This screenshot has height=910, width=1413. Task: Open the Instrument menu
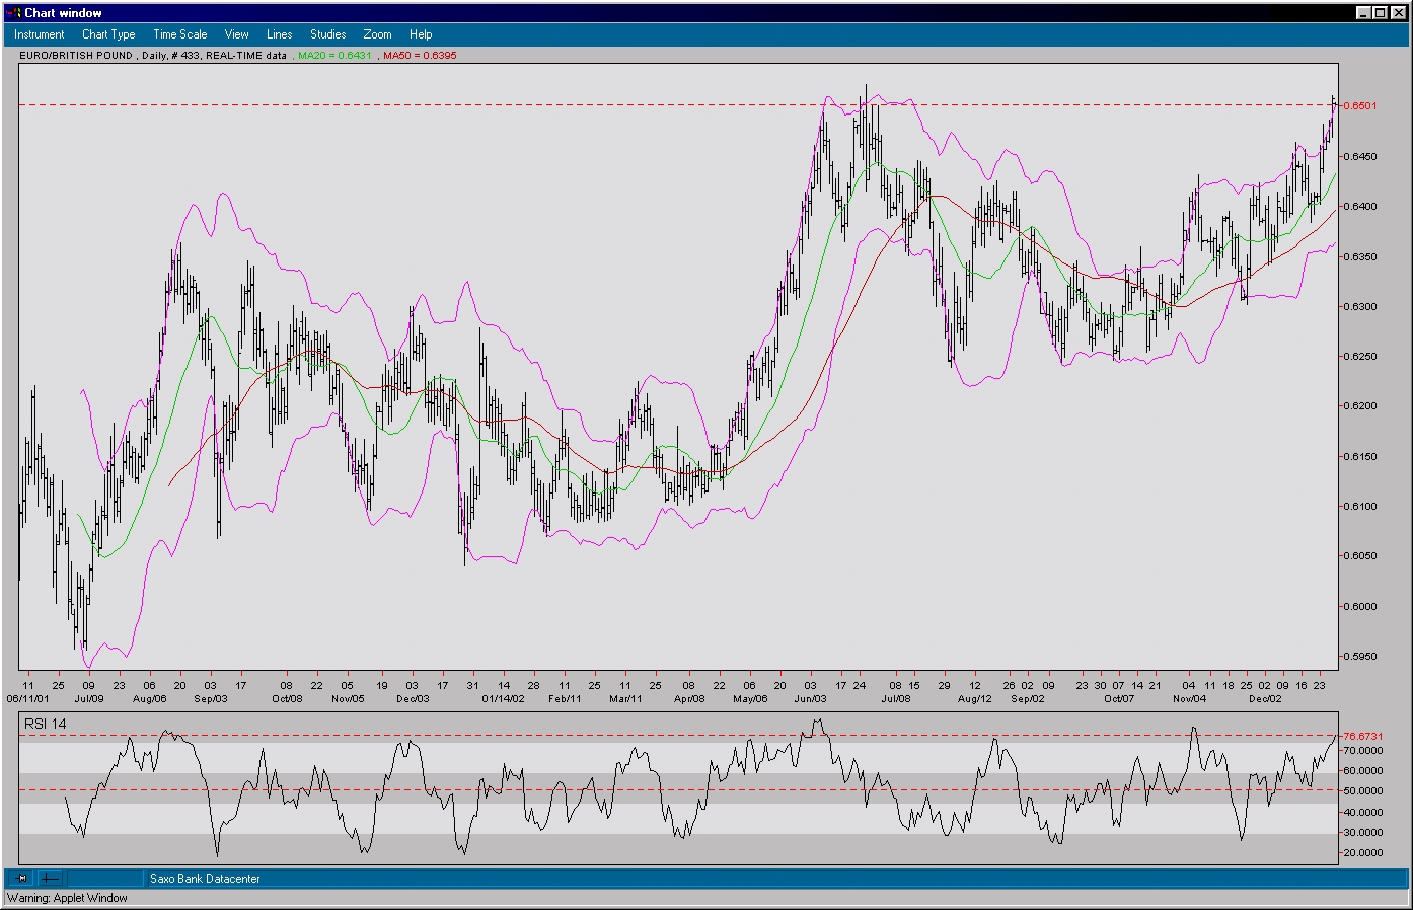click(x=39, y=34)
